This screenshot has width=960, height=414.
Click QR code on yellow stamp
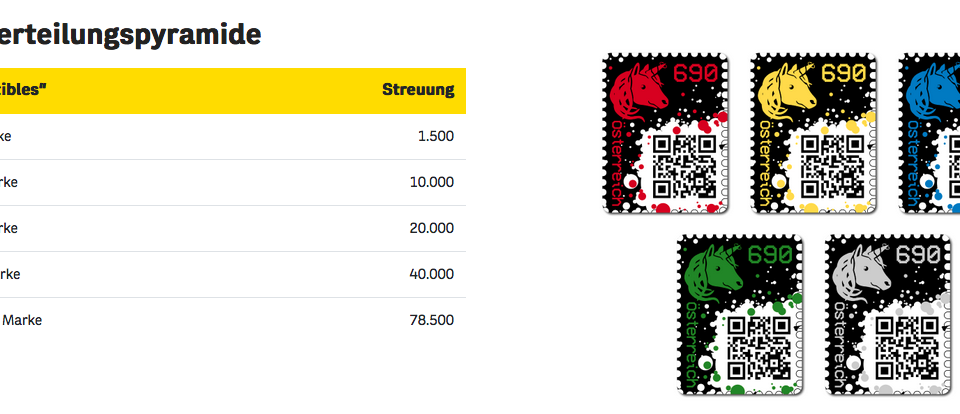(833, 167)
